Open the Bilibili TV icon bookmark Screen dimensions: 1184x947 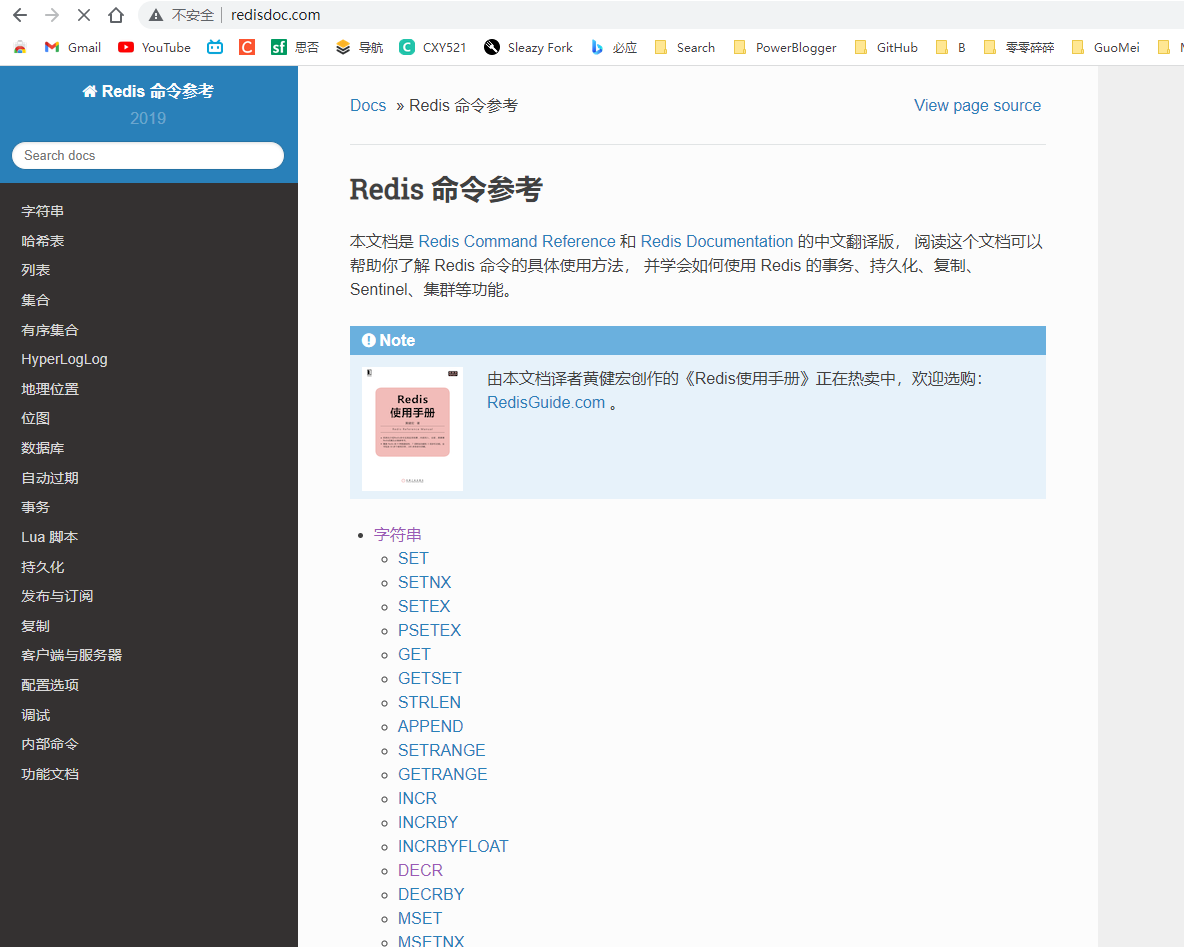(215, 48)
